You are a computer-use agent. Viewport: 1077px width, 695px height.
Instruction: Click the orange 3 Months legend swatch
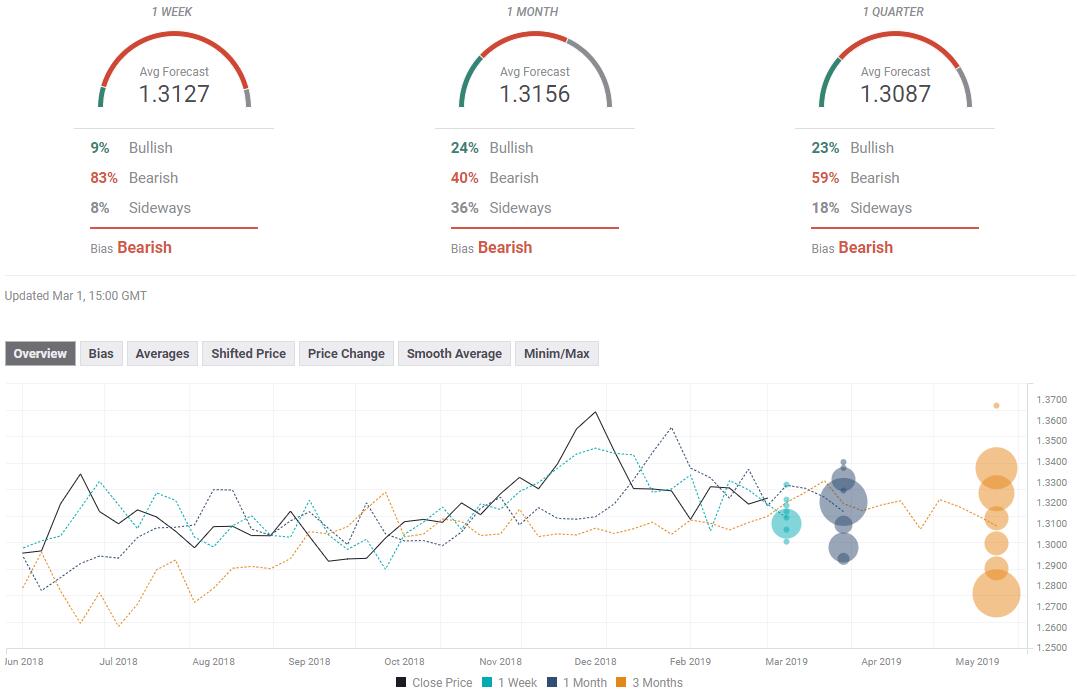click(621, 683)
